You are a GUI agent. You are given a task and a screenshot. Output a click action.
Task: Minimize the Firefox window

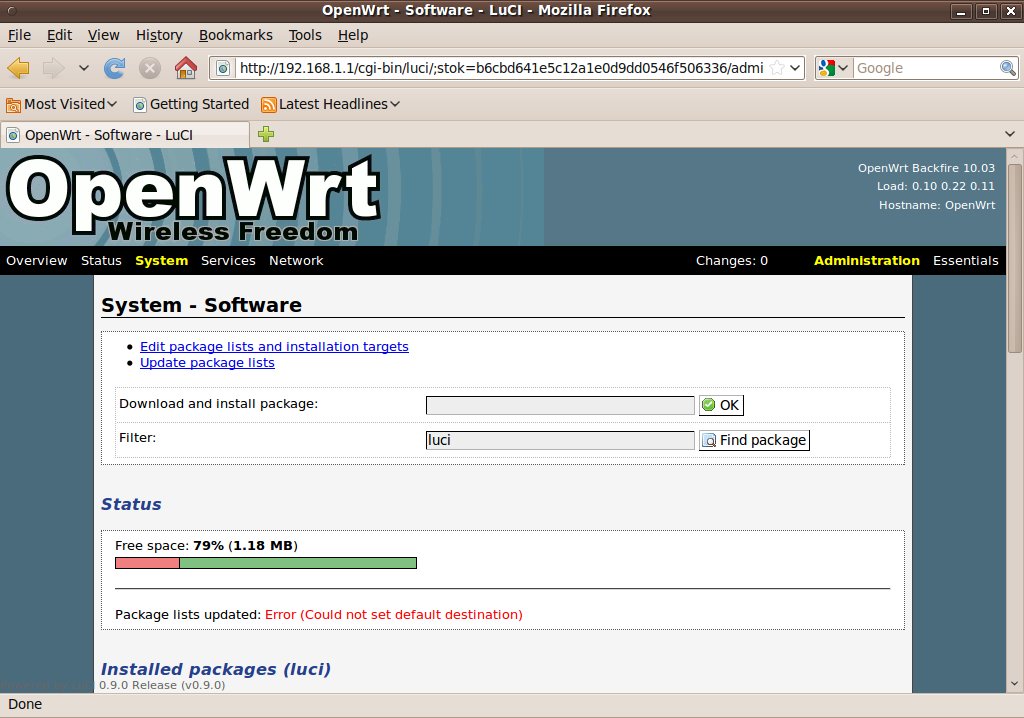point(961,10)
